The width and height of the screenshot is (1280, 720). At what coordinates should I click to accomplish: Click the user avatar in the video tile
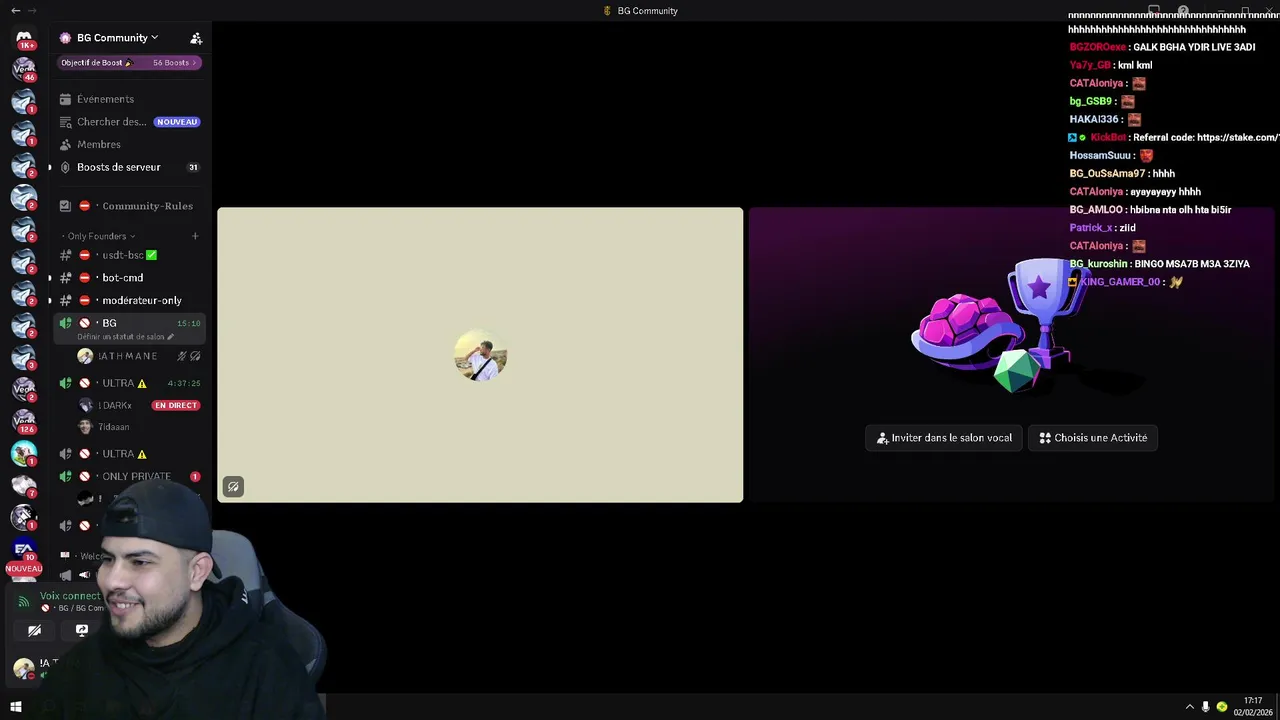point(480,355)
